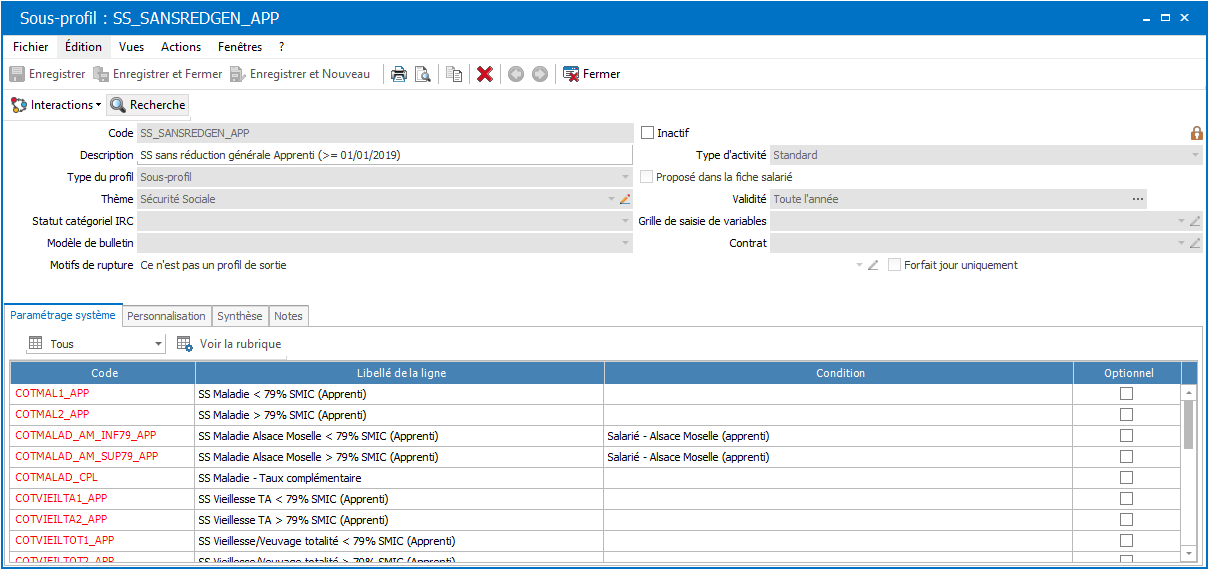
Task: Switch to the Notes tab
Action: [x=288, y=316]
